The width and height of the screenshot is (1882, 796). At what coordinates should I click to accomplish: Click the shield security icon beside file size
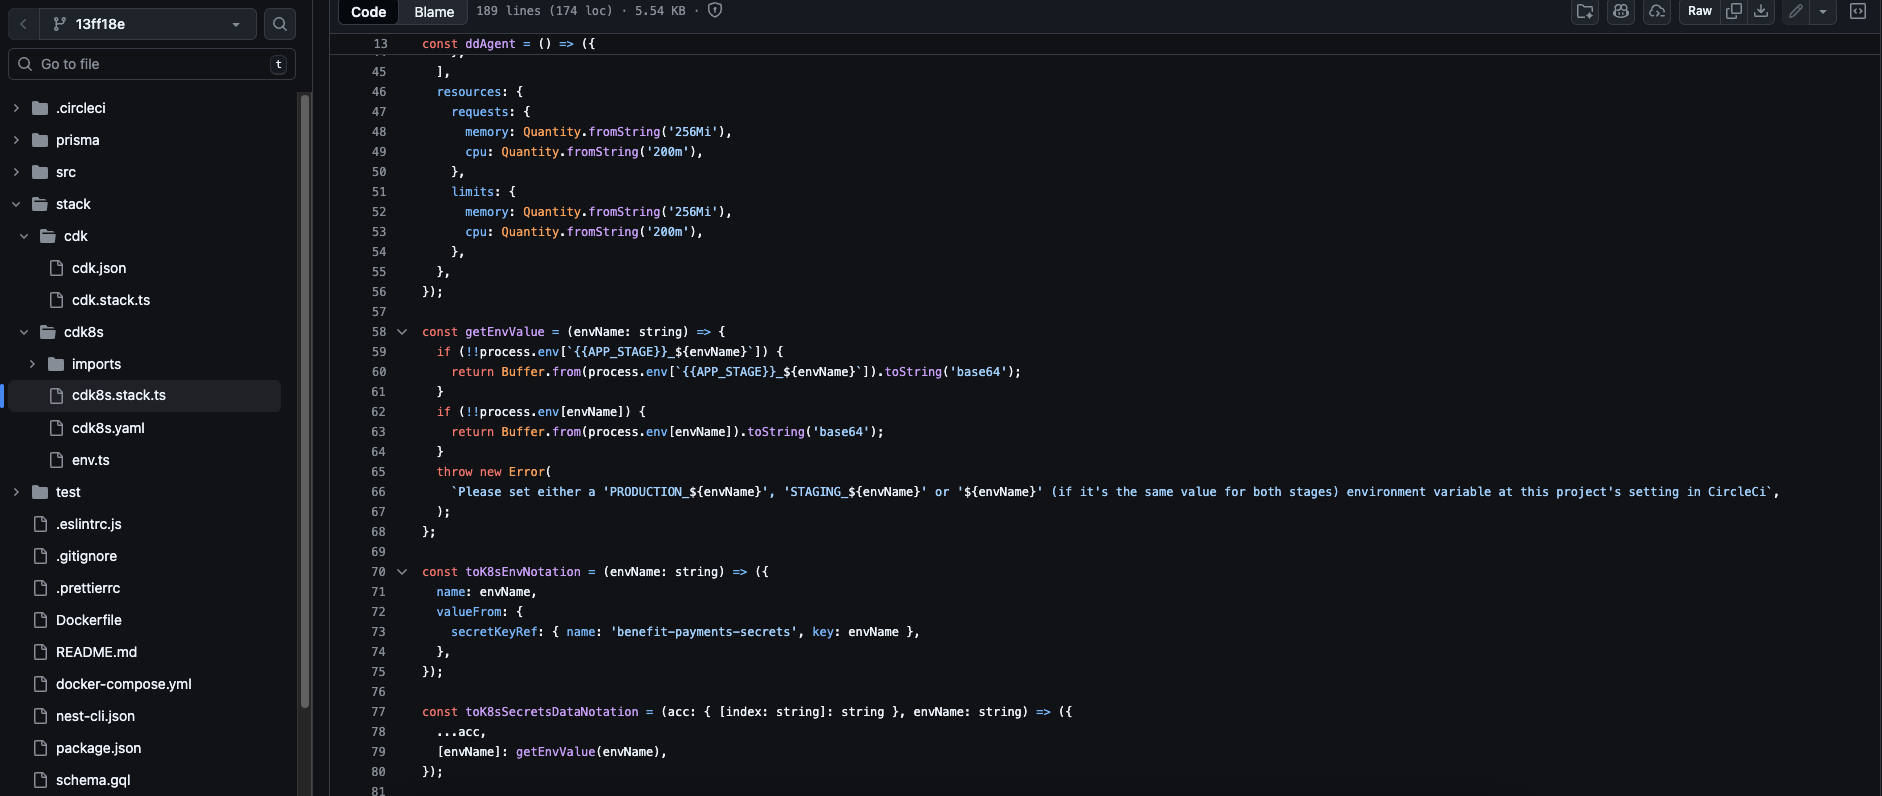[715, 10]
